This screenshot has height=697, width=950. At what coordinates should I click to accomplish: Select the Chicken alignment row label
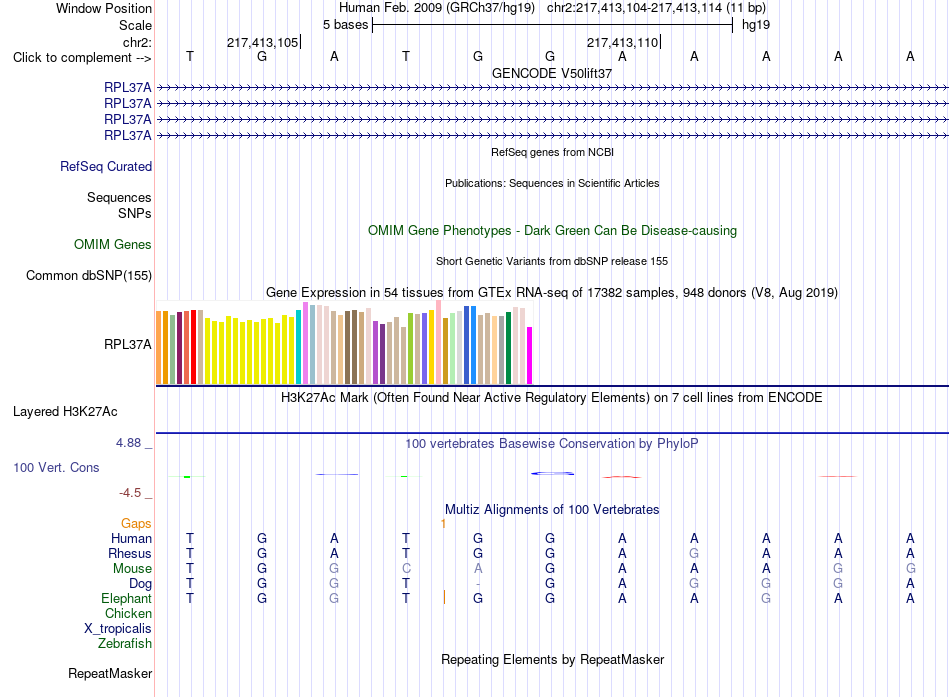click(128, 613)
